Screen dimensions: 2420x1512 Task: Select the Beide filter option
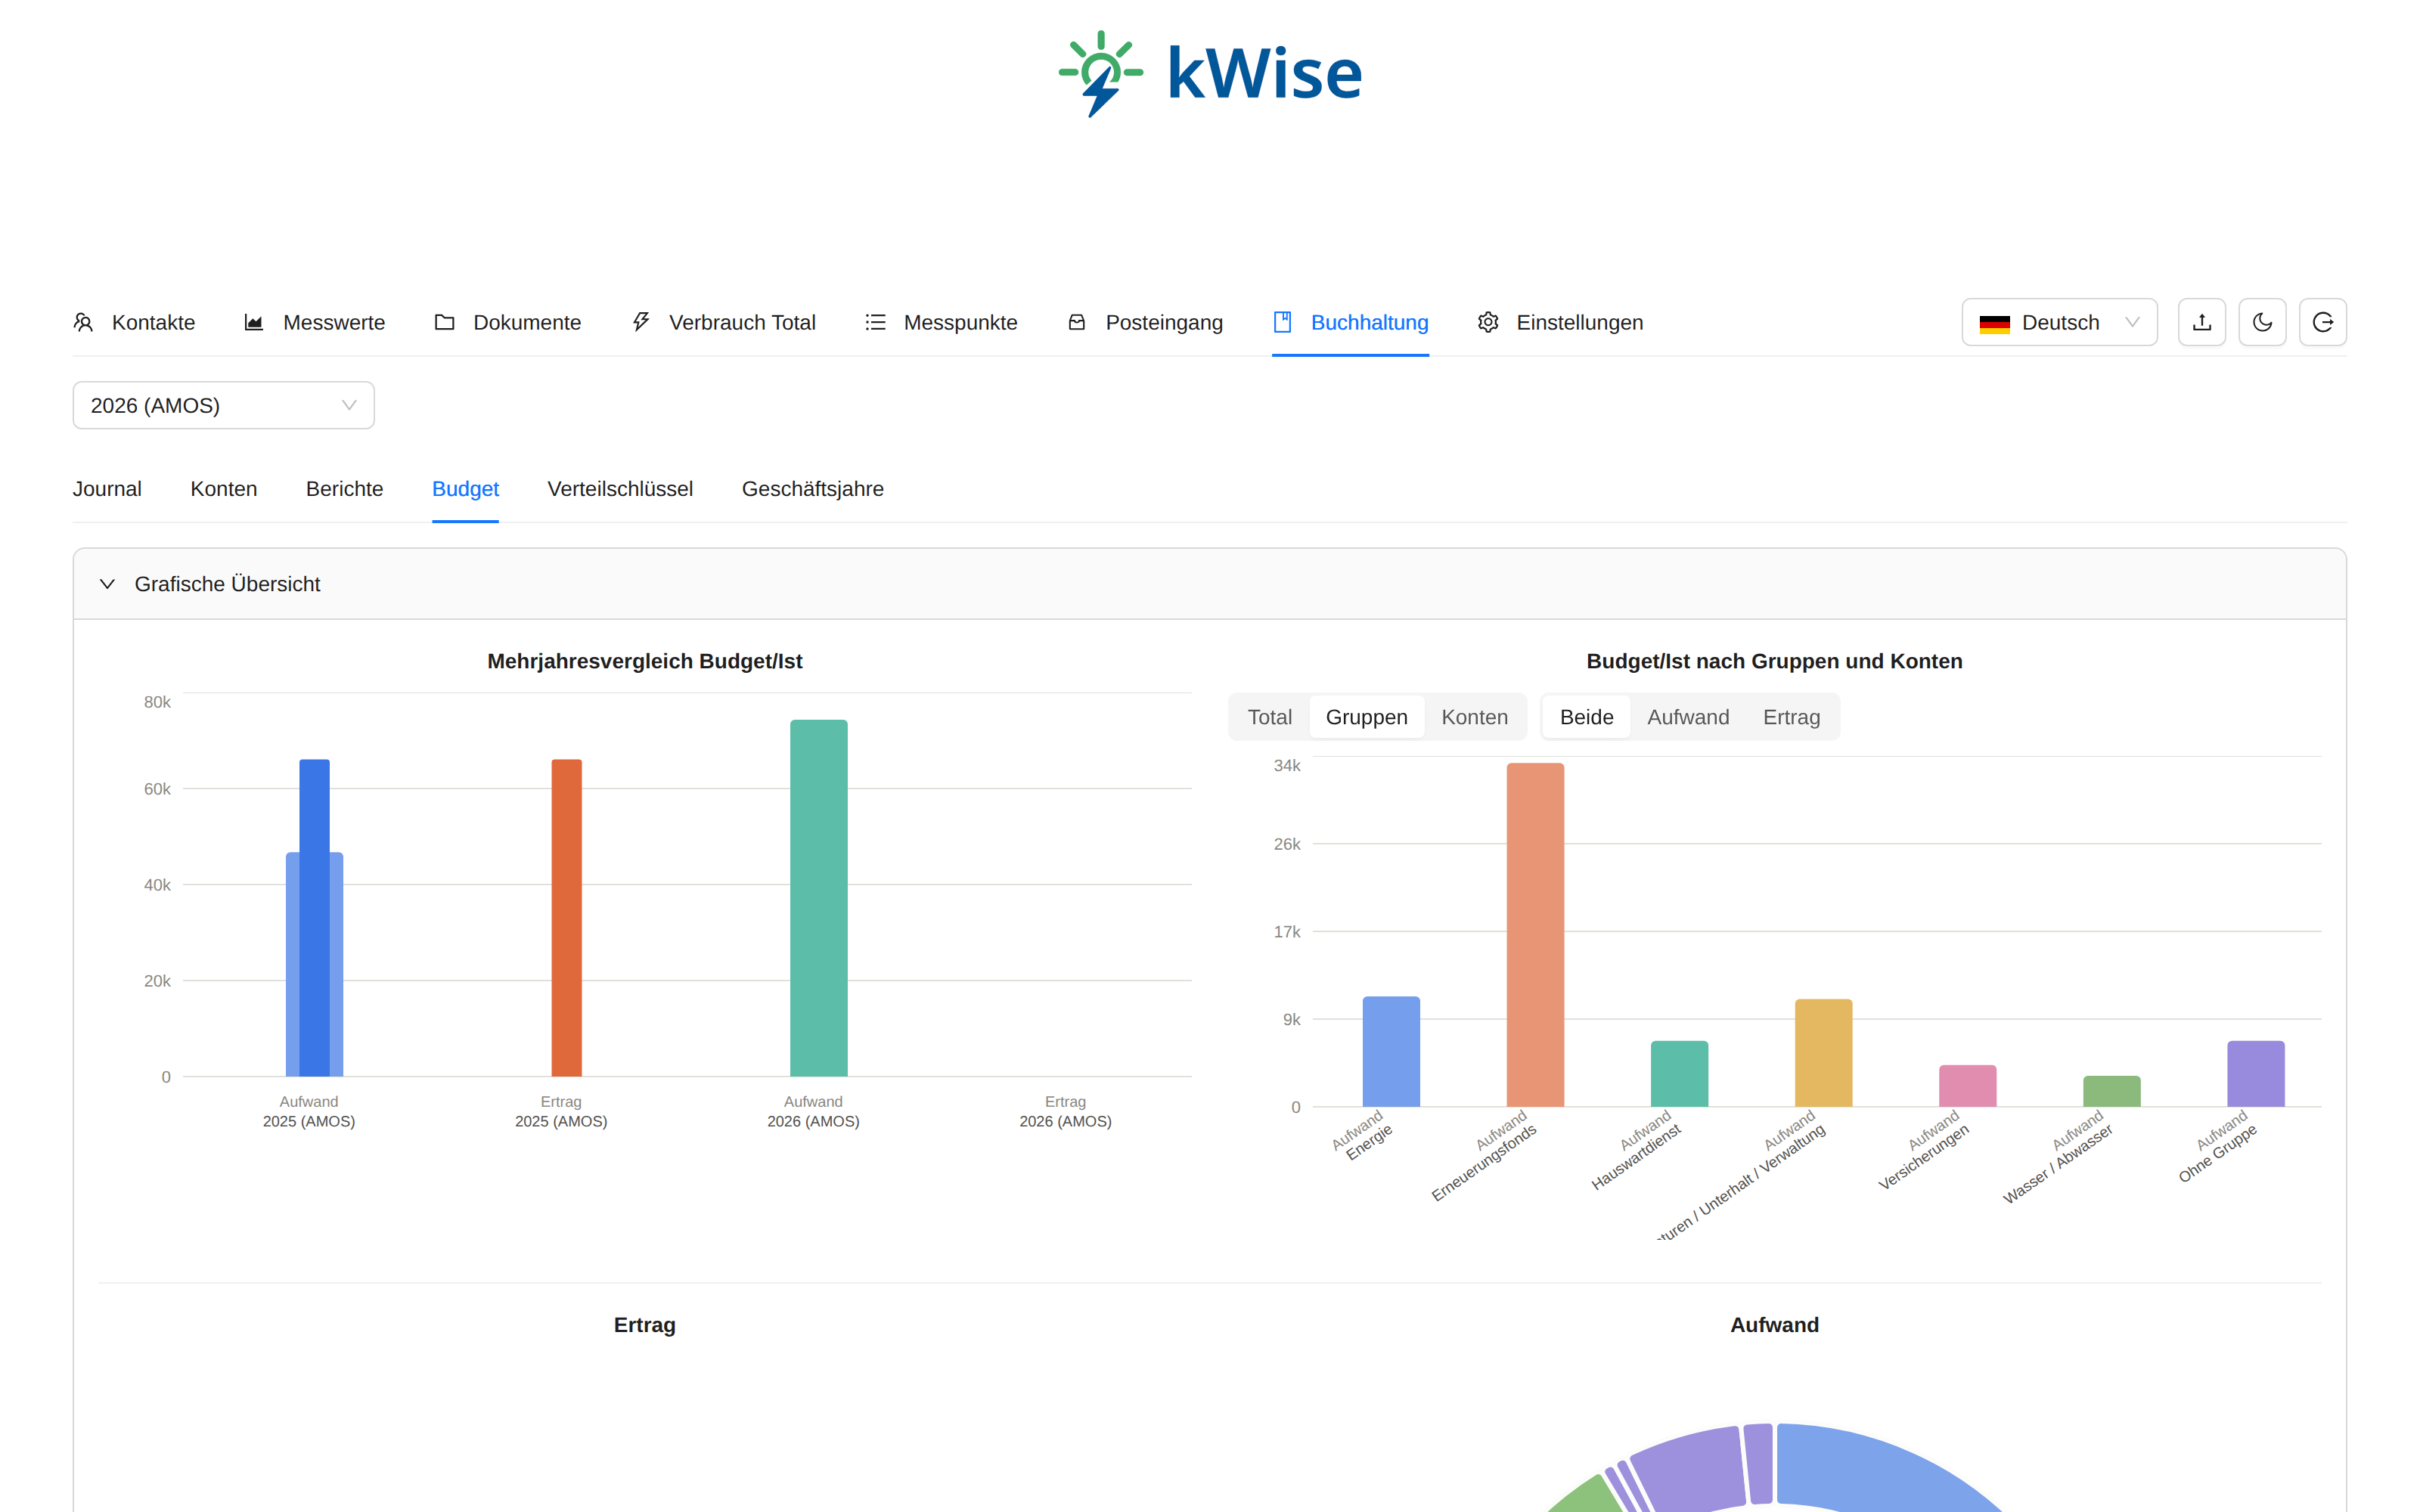tap(1586, 717)
